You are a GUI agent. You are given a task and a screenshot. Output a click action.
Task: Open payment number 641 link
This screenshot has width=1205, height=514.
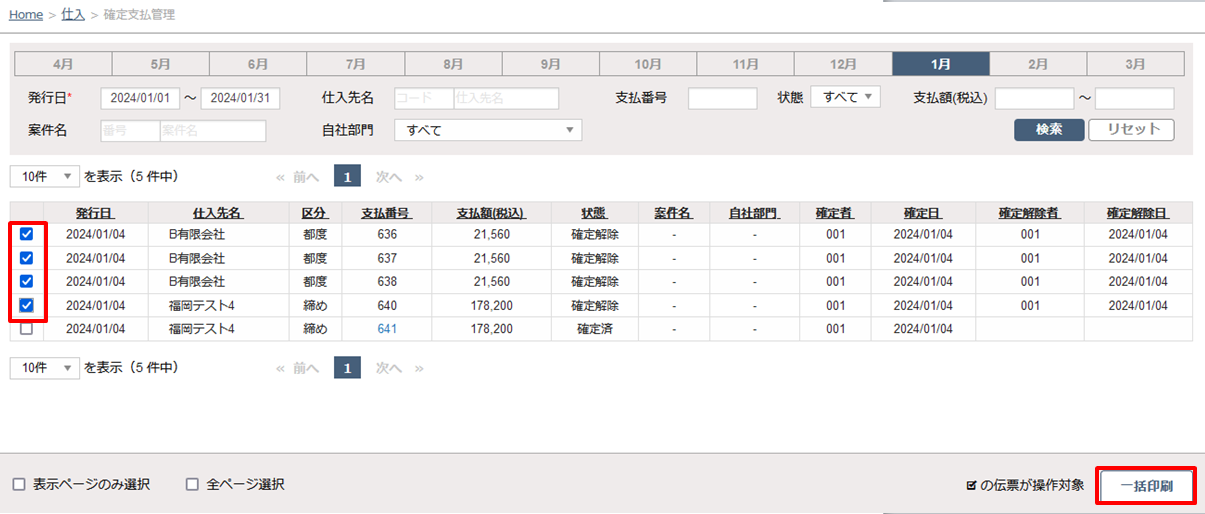[x=387, y=329]
